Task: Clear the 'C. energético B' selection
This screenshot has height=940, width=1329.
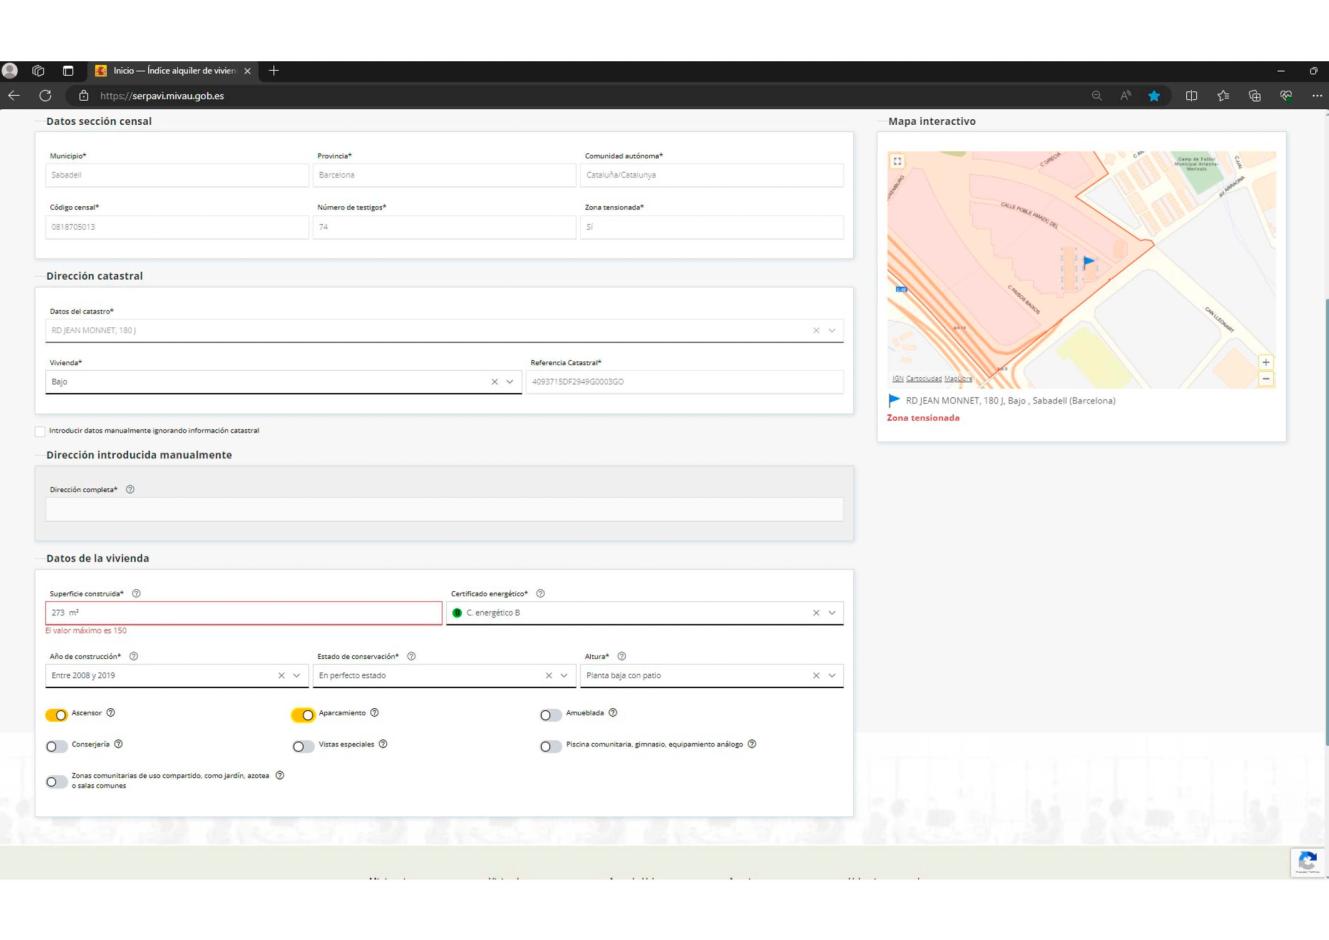Action: (816, 613)
